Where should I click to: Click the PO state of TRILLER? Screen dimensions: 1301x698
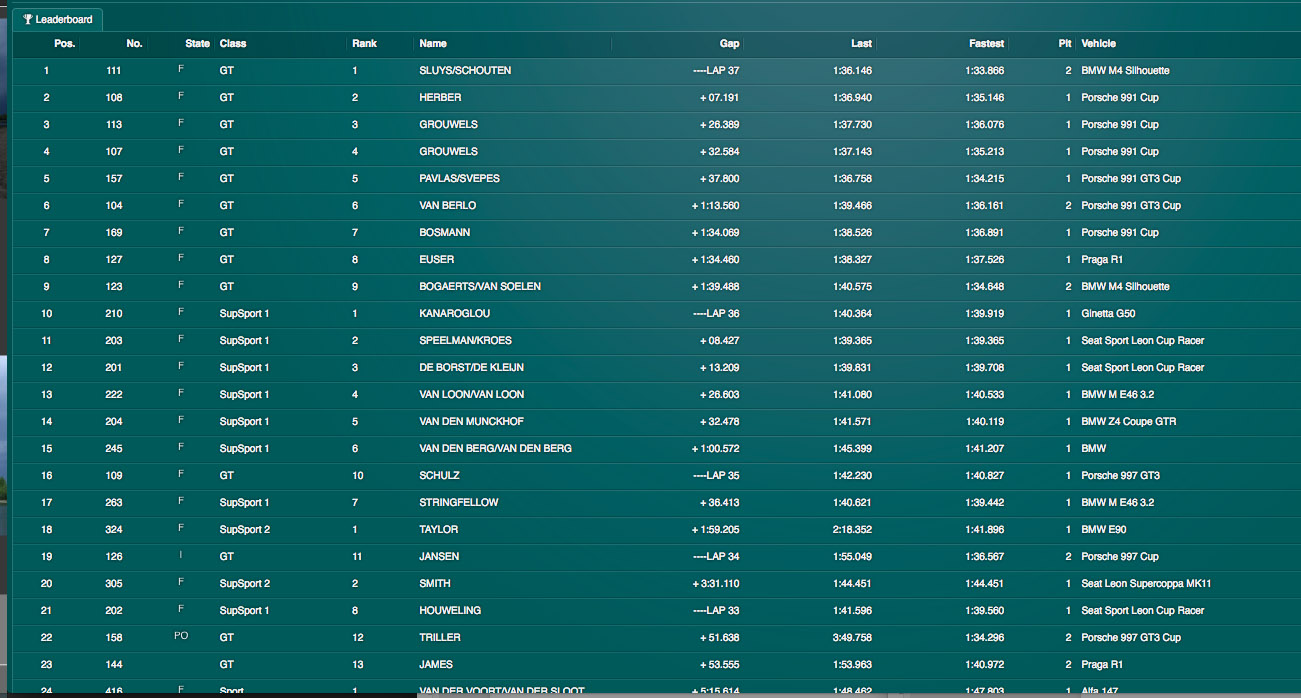(x=181, y=636)
